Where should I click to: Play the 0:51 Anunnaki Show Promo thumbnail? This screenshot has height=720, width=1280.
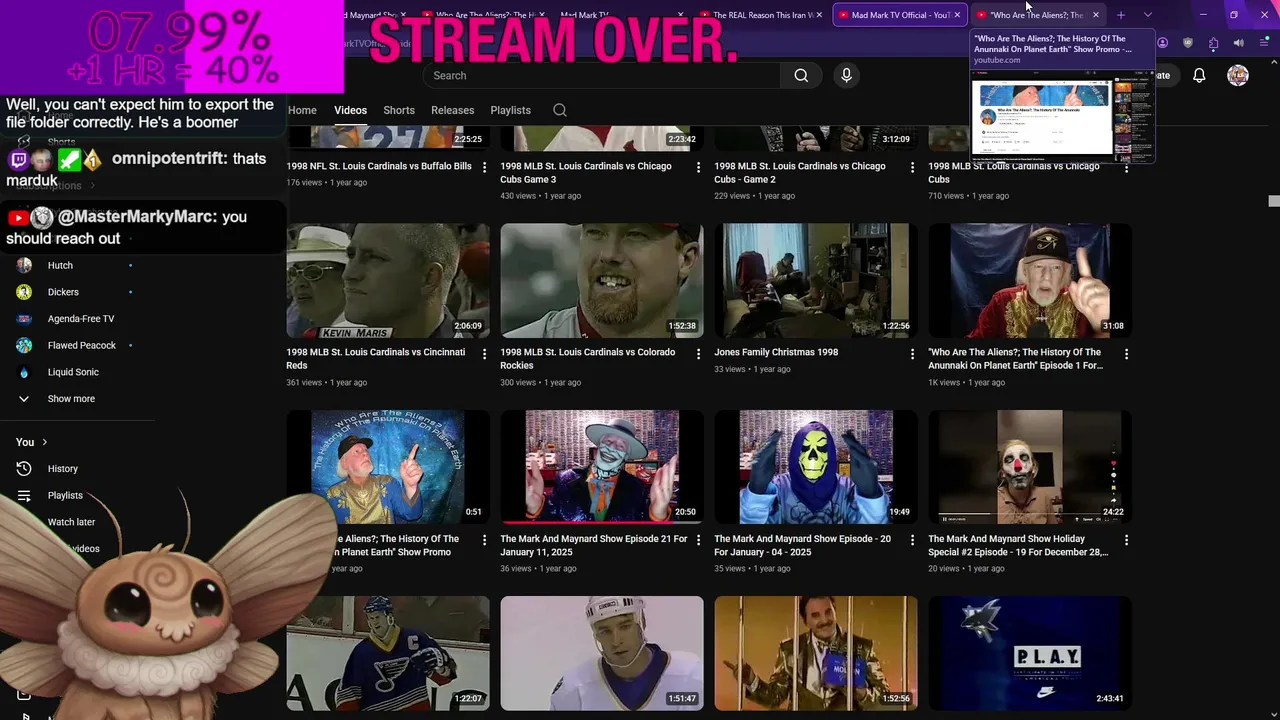[x=388, y=467]
